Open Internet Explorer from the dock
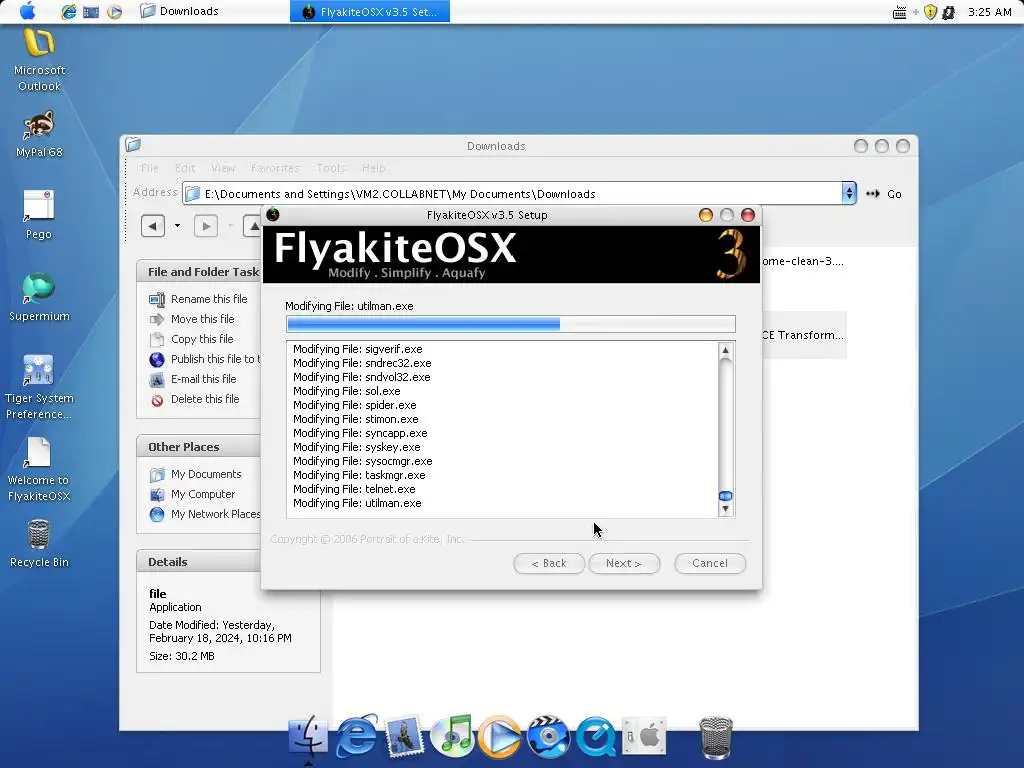This screenshot has height=768, width=1024. point(357,736)
